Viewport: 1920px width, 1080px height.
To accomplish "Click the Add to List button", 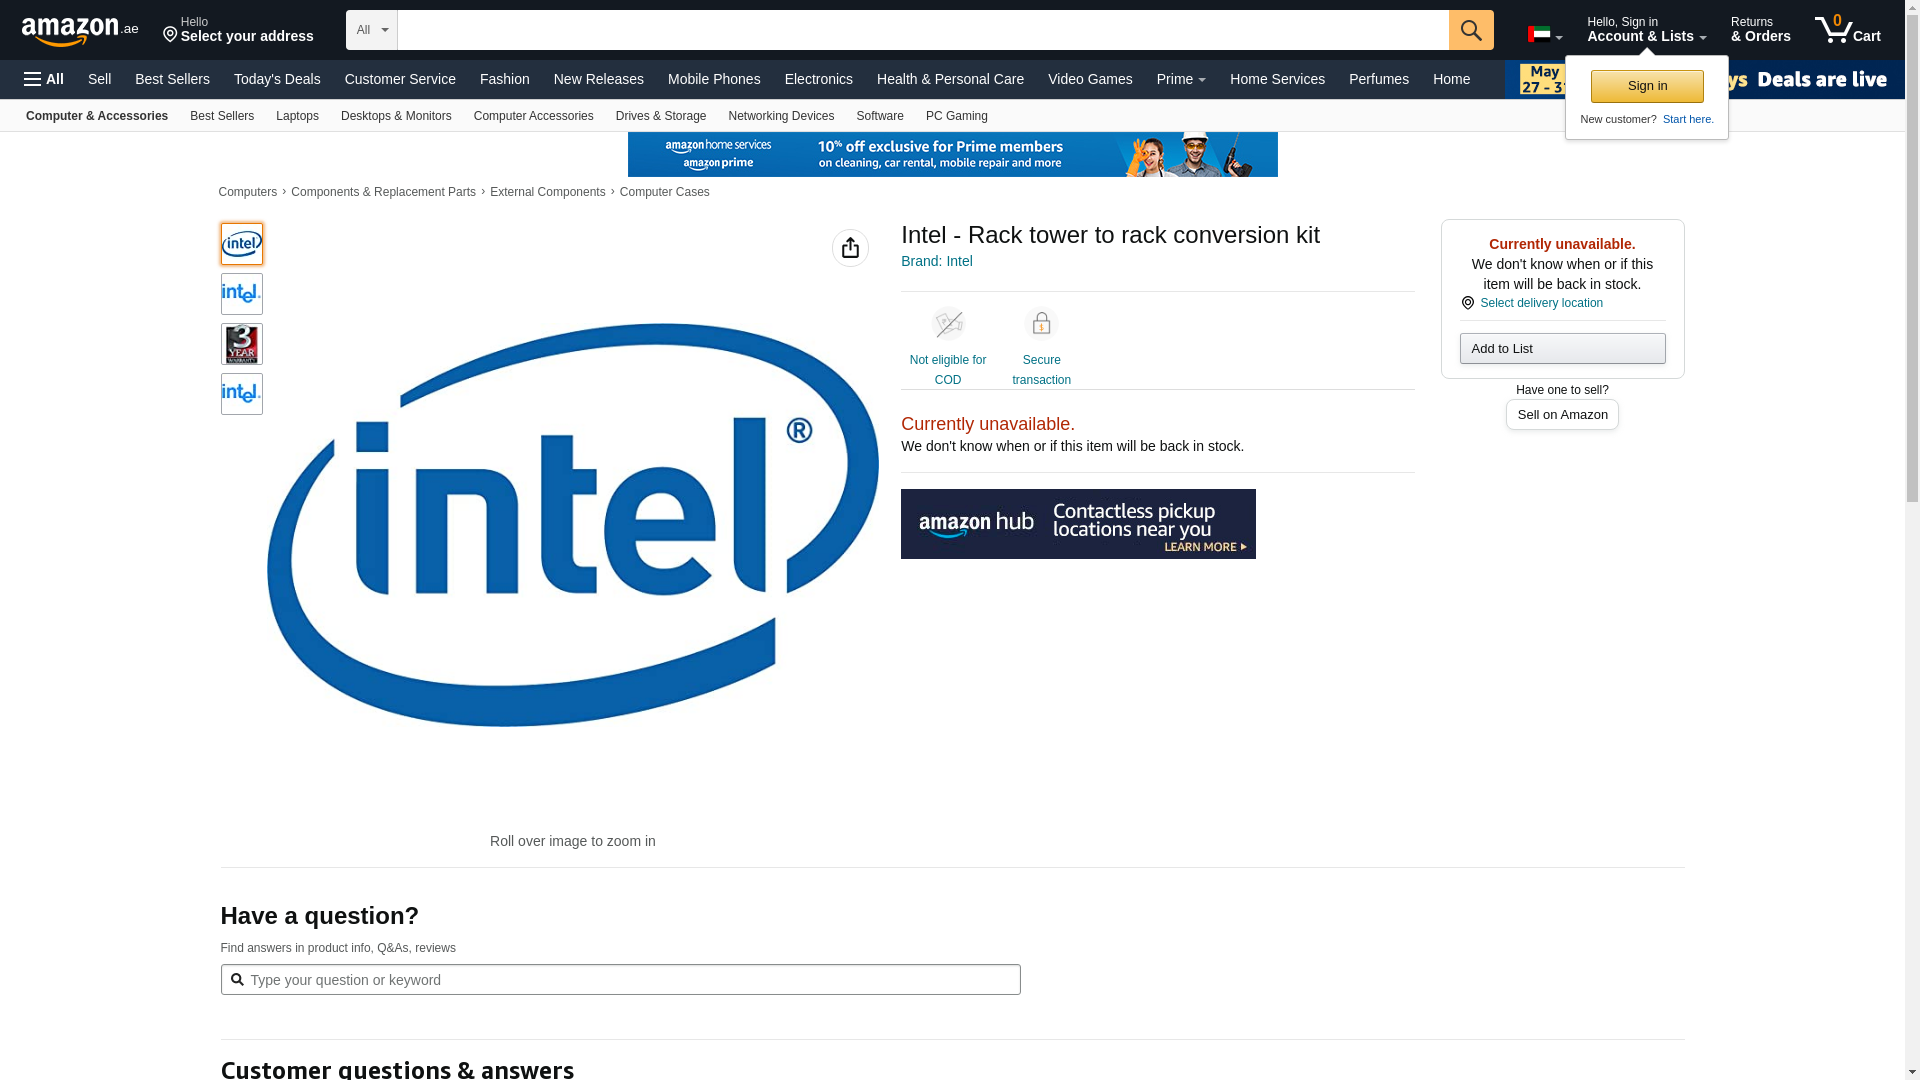I will click(1562, 349).
